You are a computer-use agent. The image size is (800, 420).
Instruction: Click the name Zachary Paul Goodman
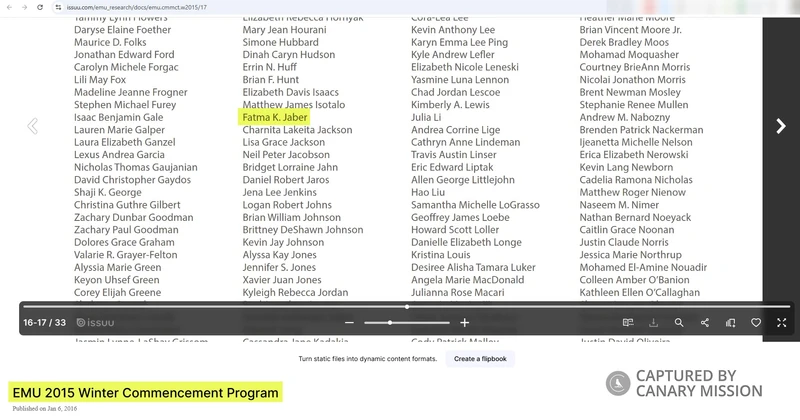[126, 230]
